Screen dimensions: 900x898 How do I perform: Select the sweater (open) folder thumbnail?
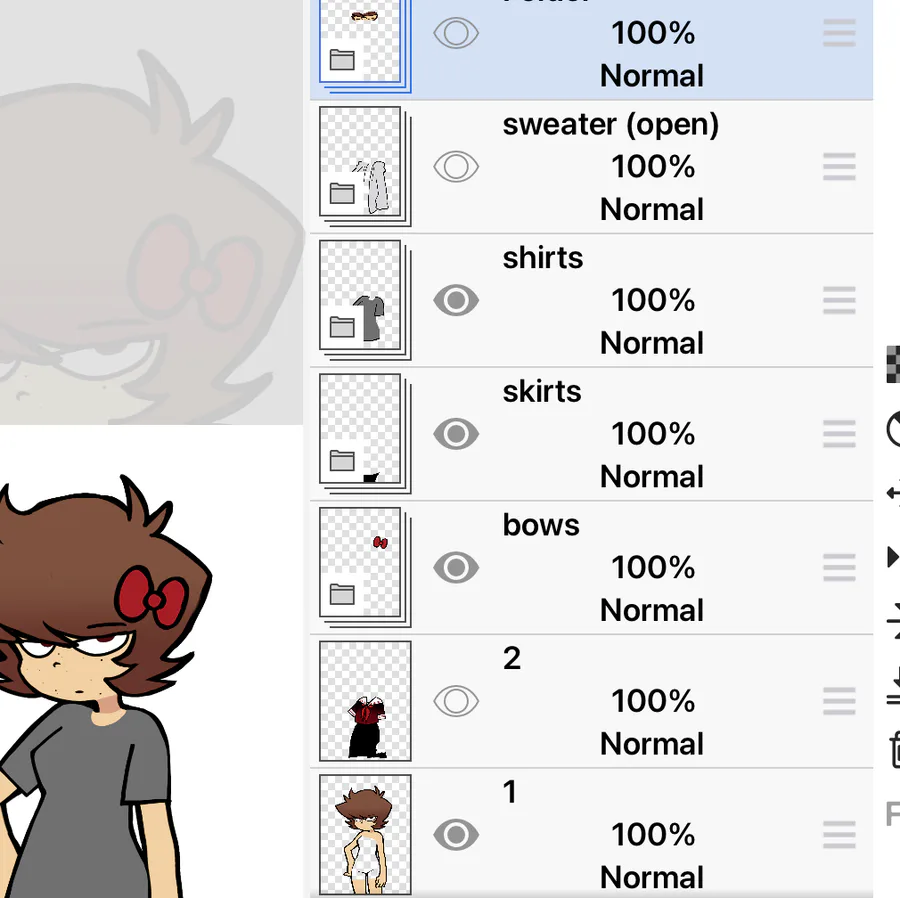(364, 166)
